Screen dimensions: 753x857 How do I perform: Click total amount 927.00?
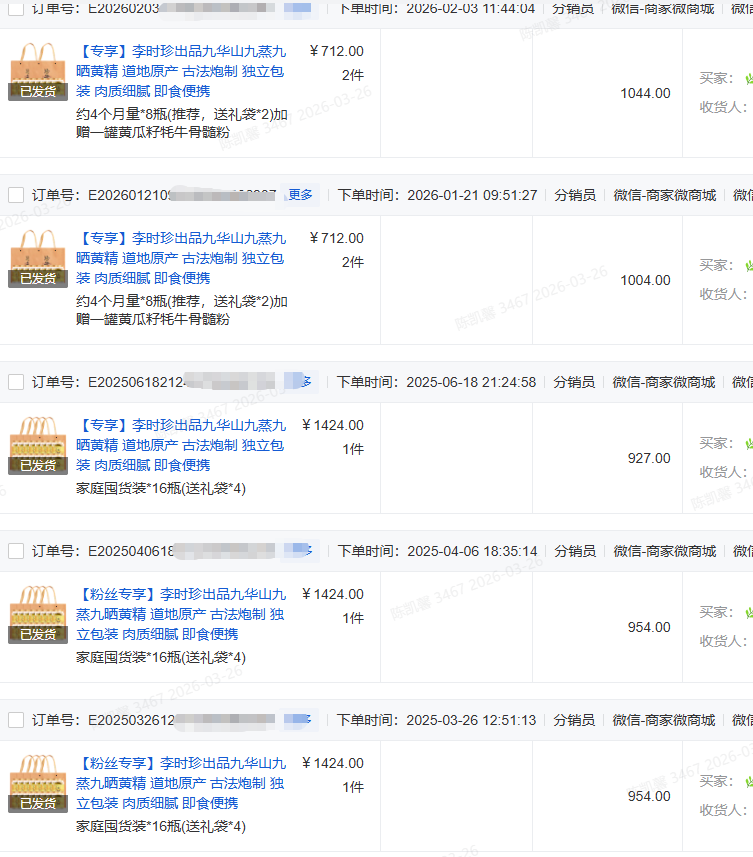[649, 458]
